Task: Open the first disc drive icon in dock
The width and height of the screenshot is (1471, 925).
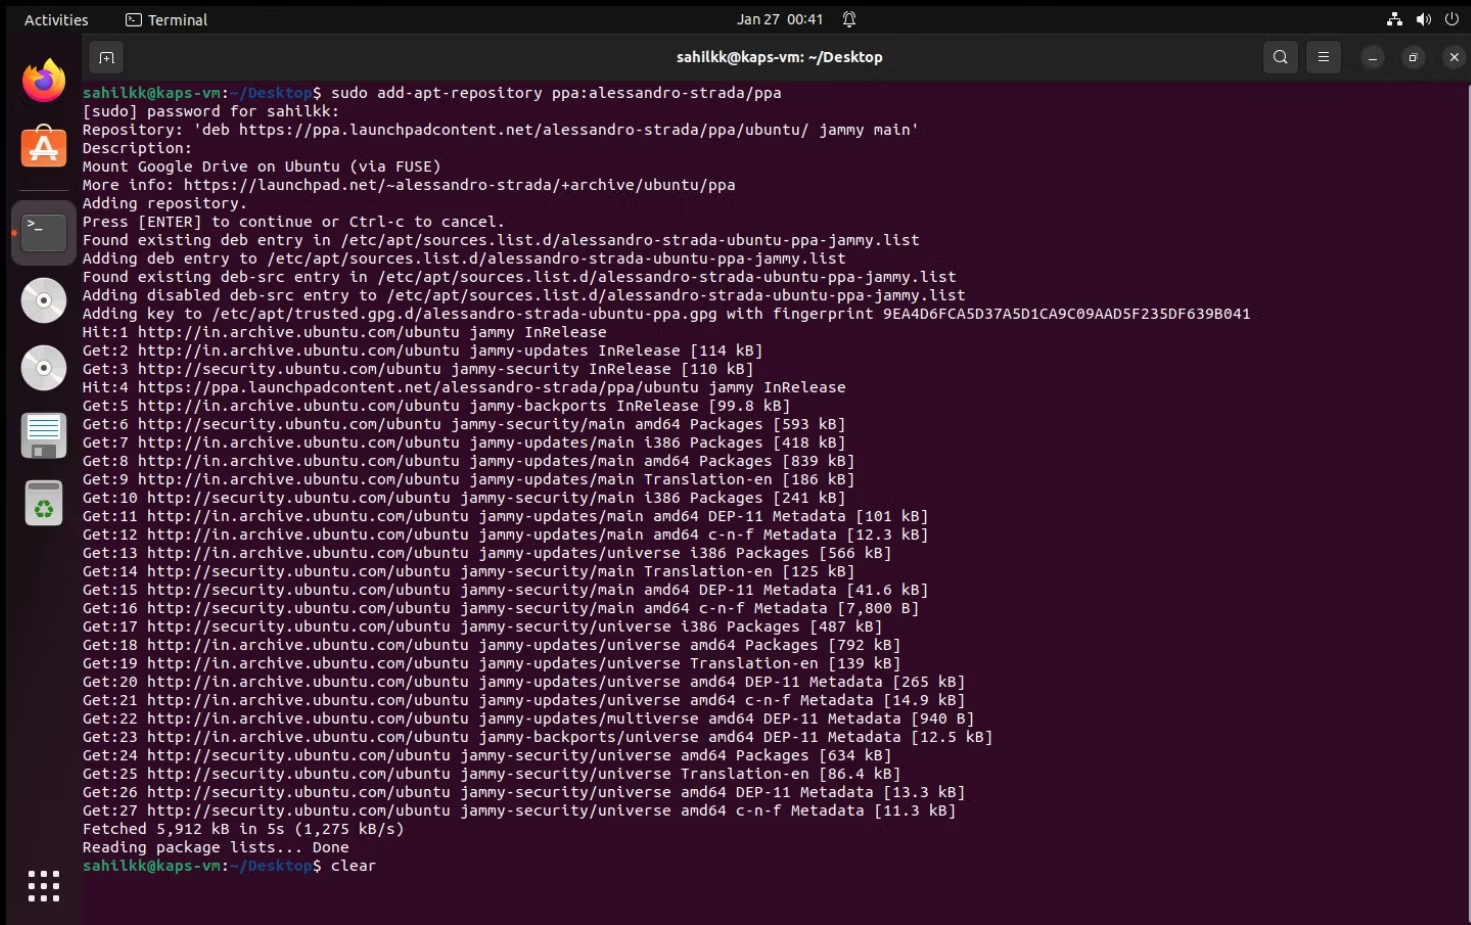Action: 44,300
